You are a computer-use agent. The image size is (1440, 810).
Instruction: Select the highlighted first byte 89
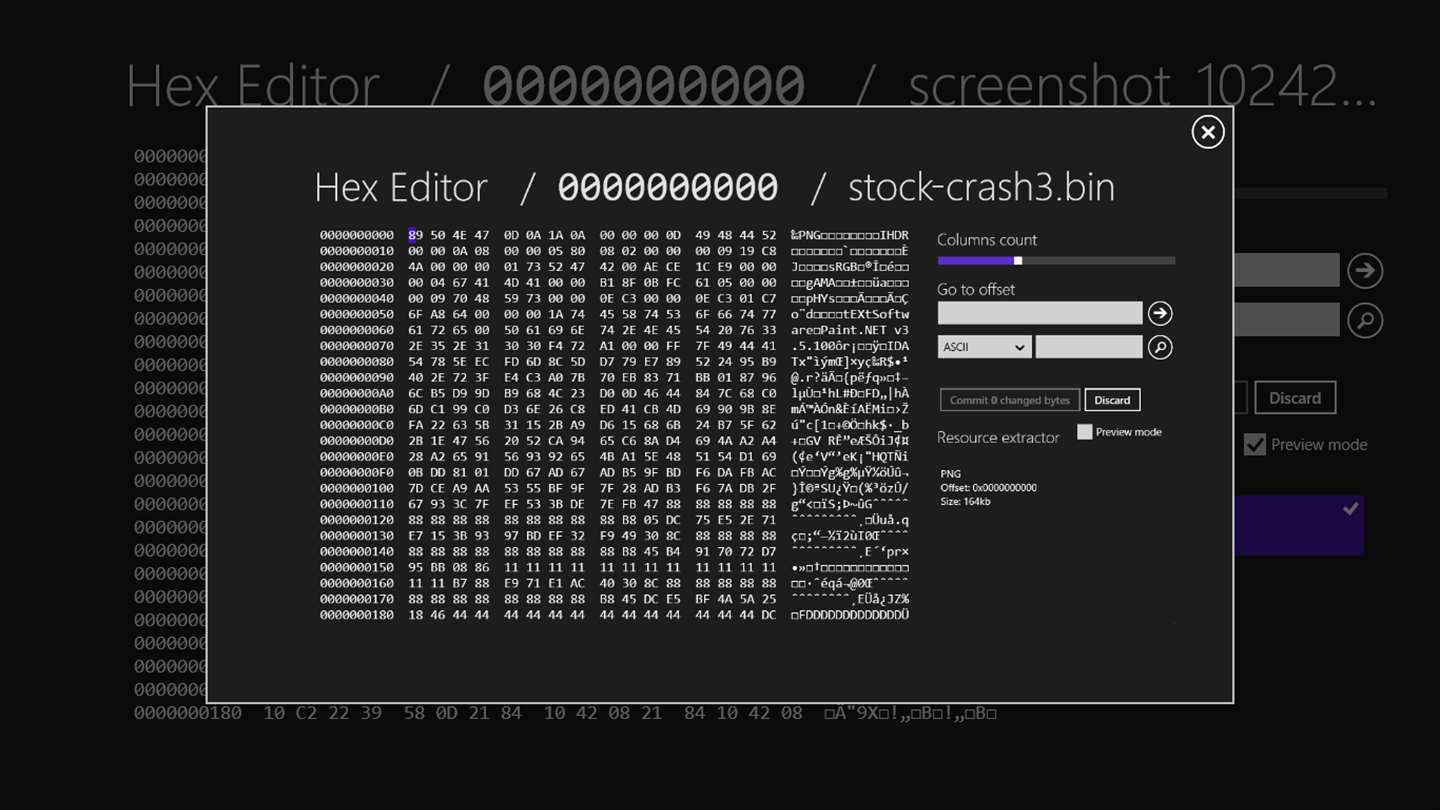(x=413, y=236)
